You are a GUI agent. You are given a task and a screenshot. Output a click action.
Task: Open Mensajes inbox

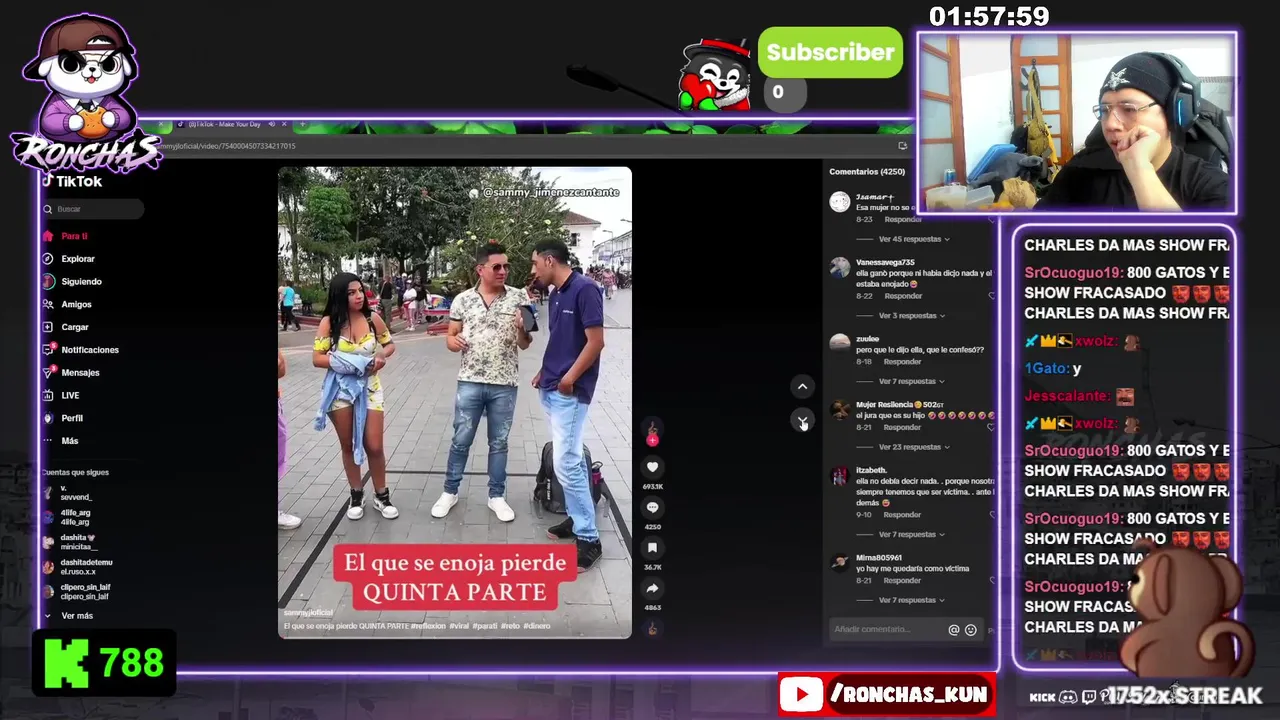coord(80,373)
